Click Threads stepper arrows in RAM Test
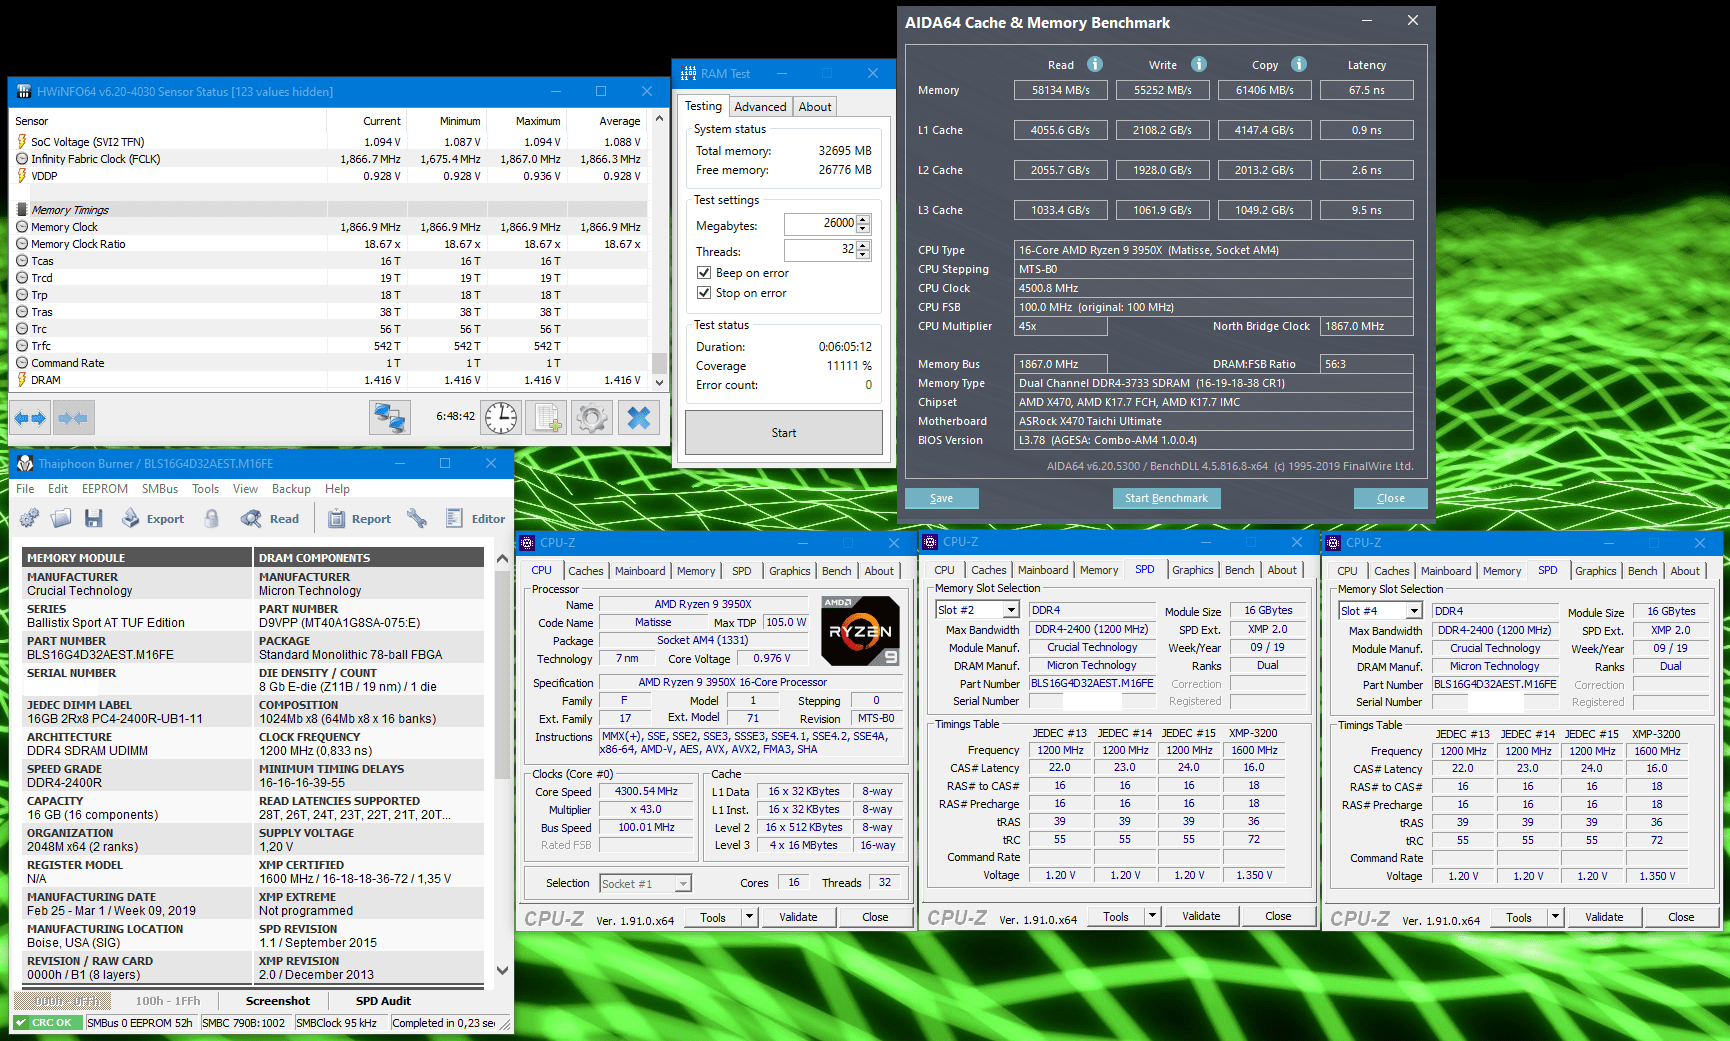 [x=864, y=250]
